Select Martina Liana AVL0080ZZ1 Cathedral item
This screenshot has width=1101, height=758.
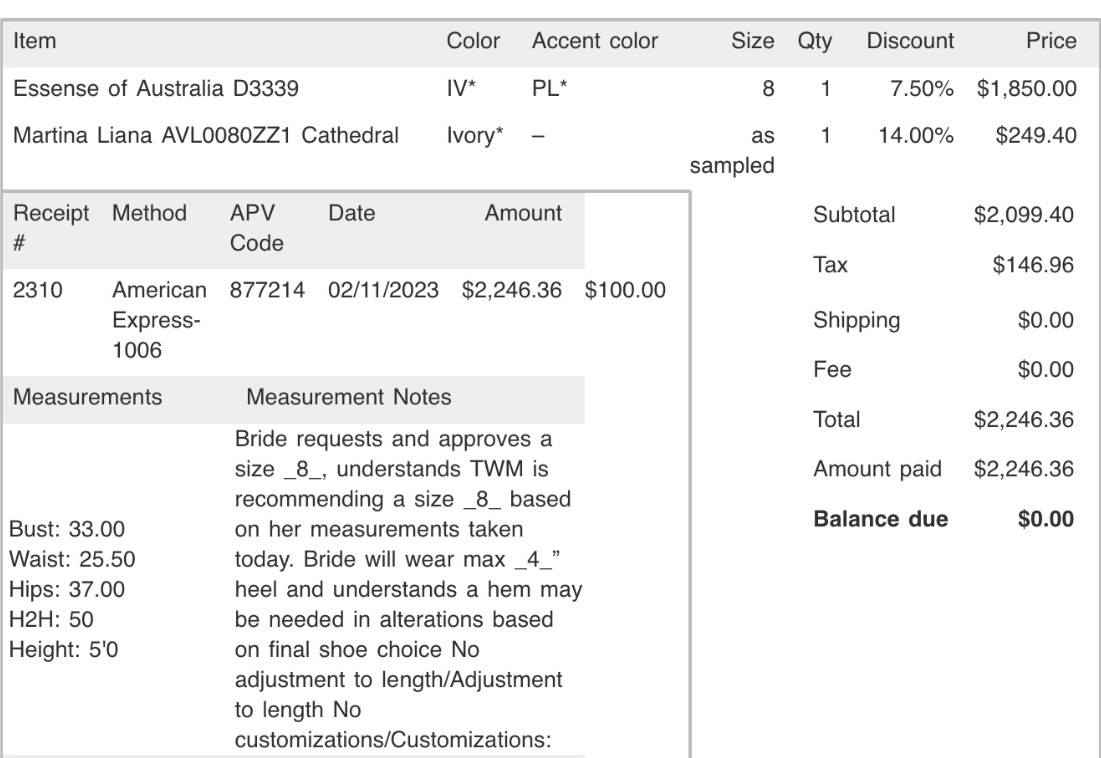point(206,135)
